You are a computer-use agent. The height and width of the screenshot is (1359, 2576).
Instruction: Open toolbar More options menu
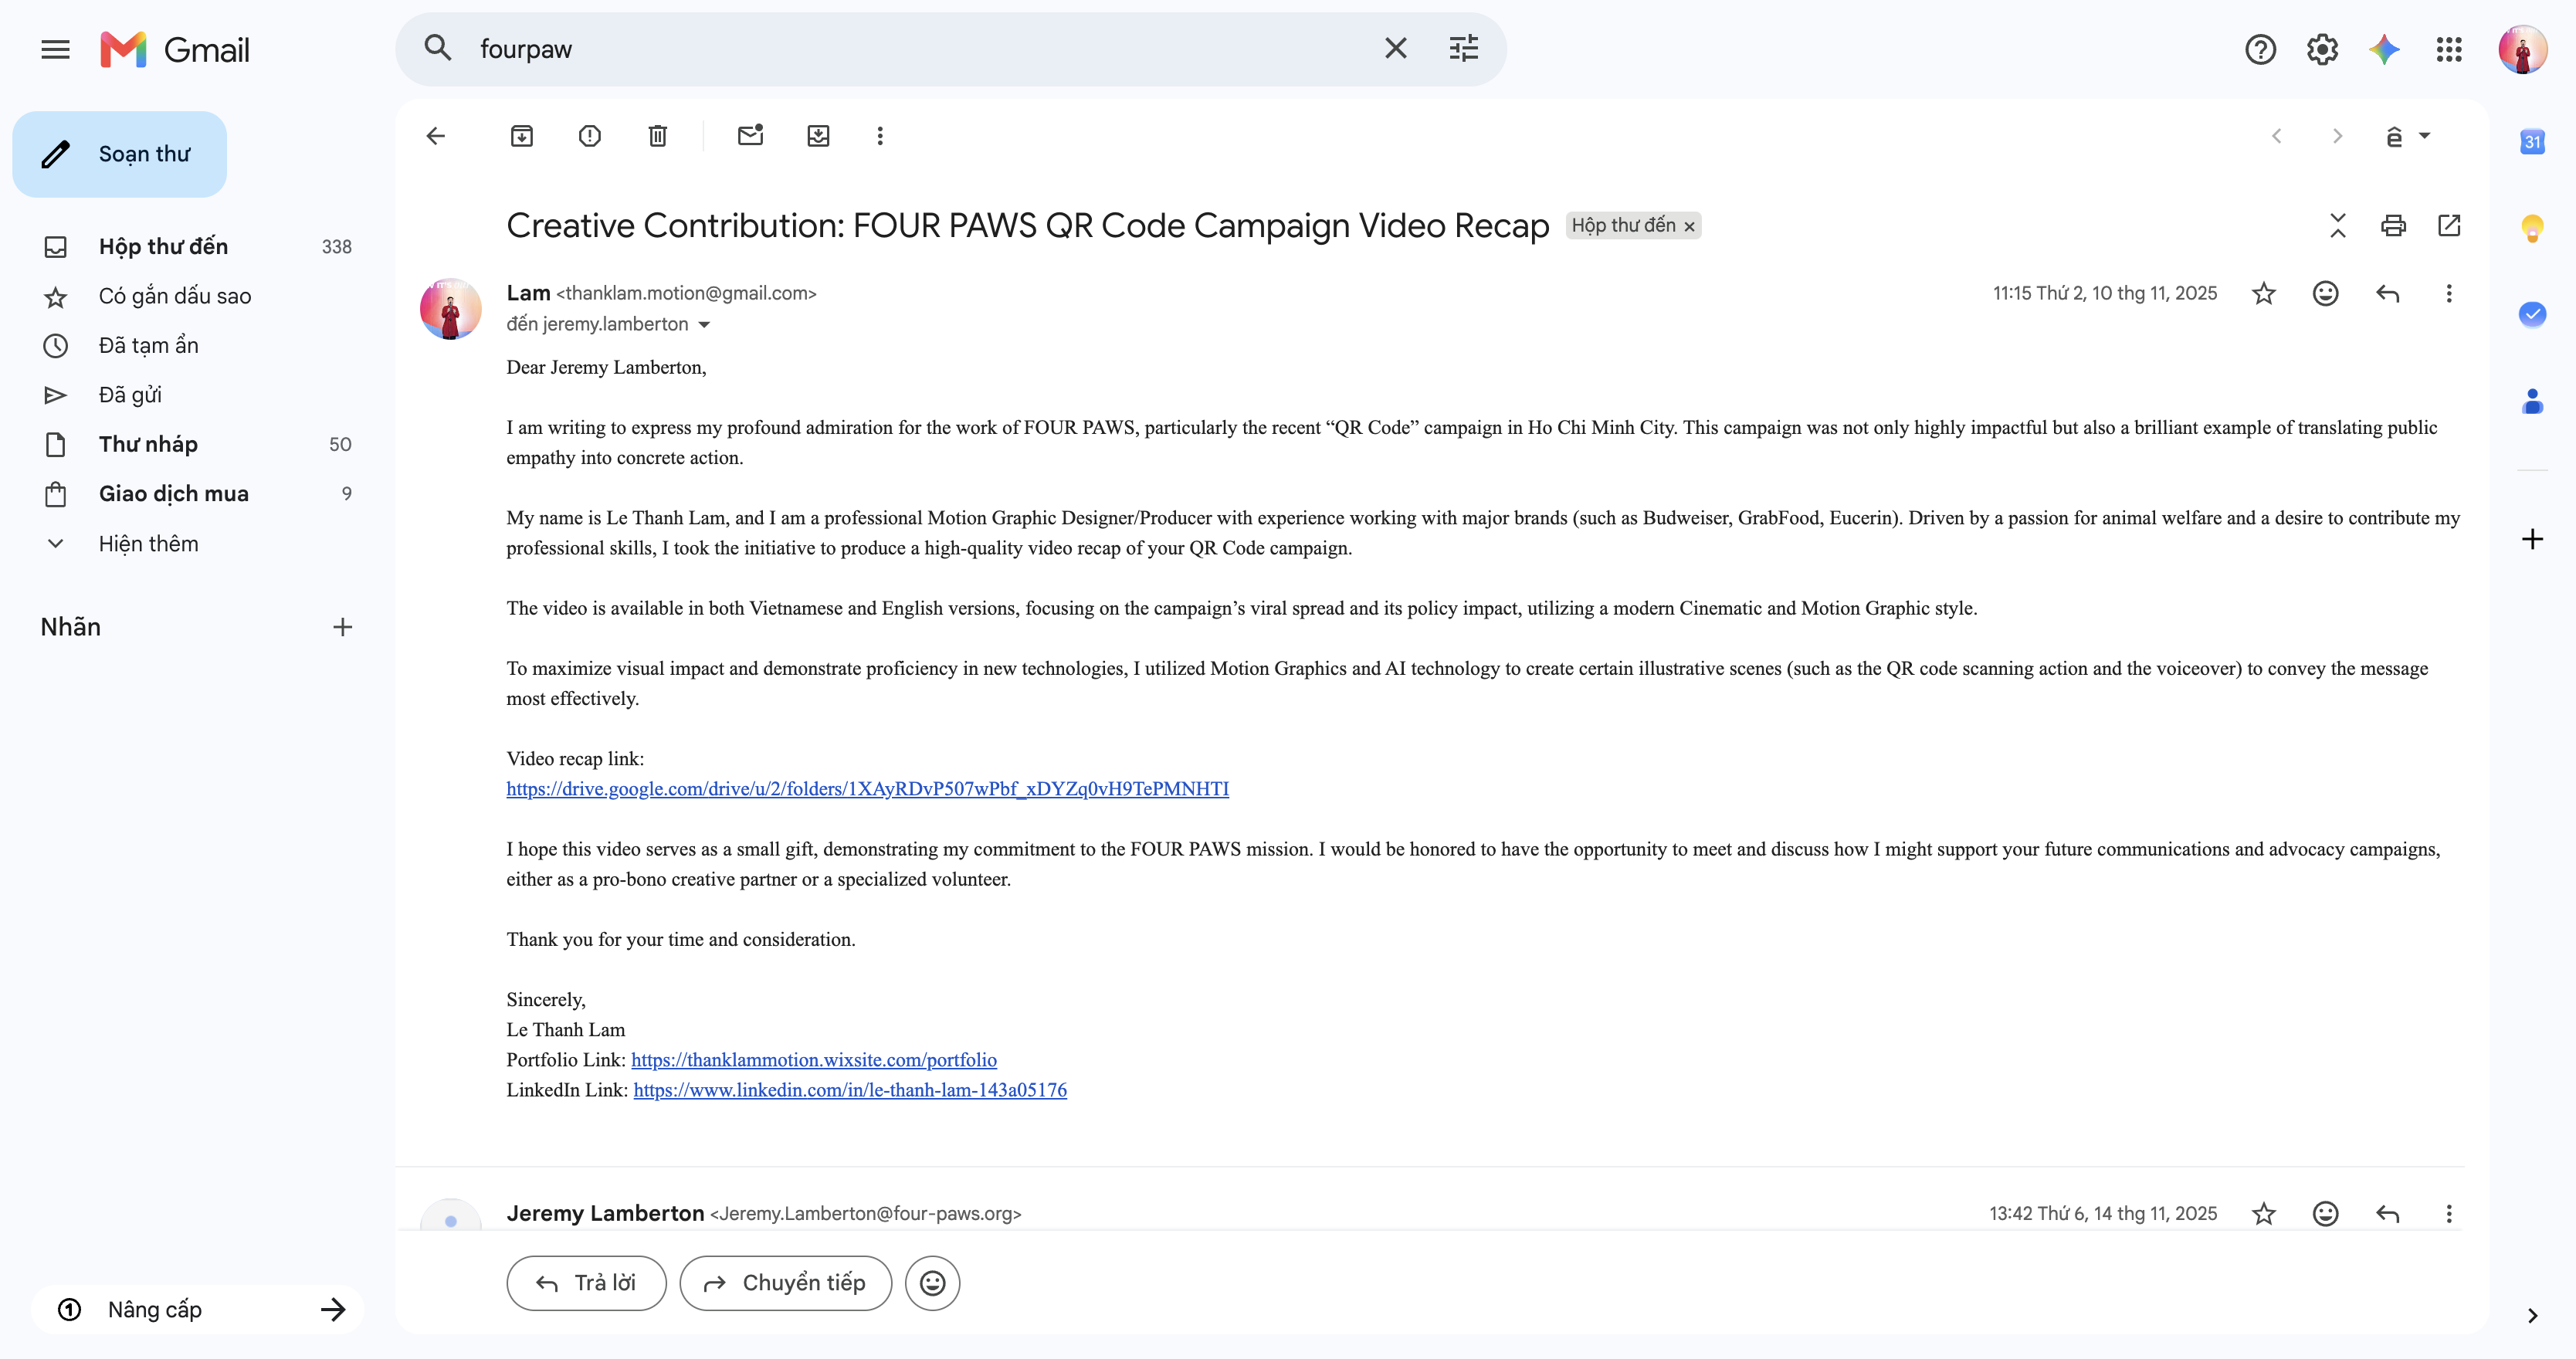point(880,136)
